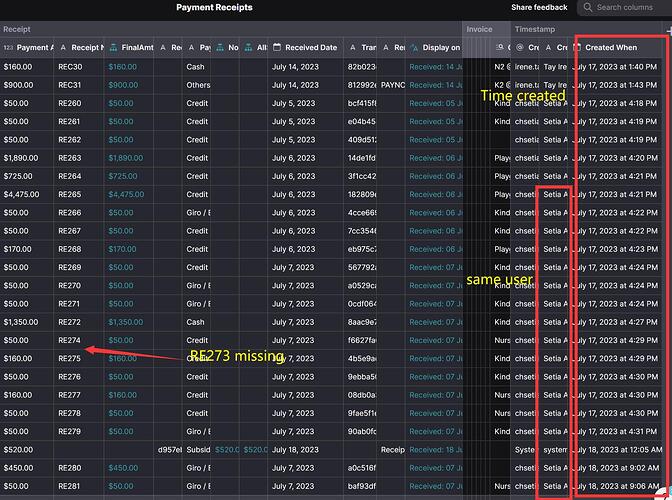Image resolution: width=672 pixels, height=500 pixels.
Task: Click the Payment Receipts title
Action: point(214,7)
